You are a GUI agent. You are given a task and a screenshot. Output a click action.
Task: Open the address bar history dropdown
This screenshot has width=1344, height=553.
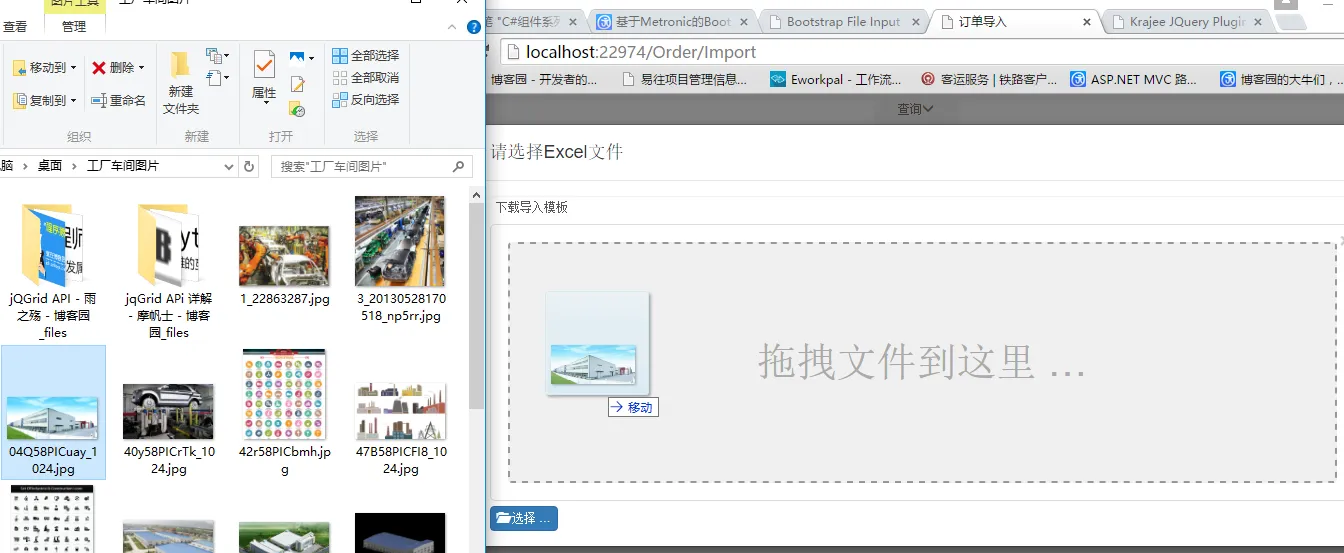229,166
